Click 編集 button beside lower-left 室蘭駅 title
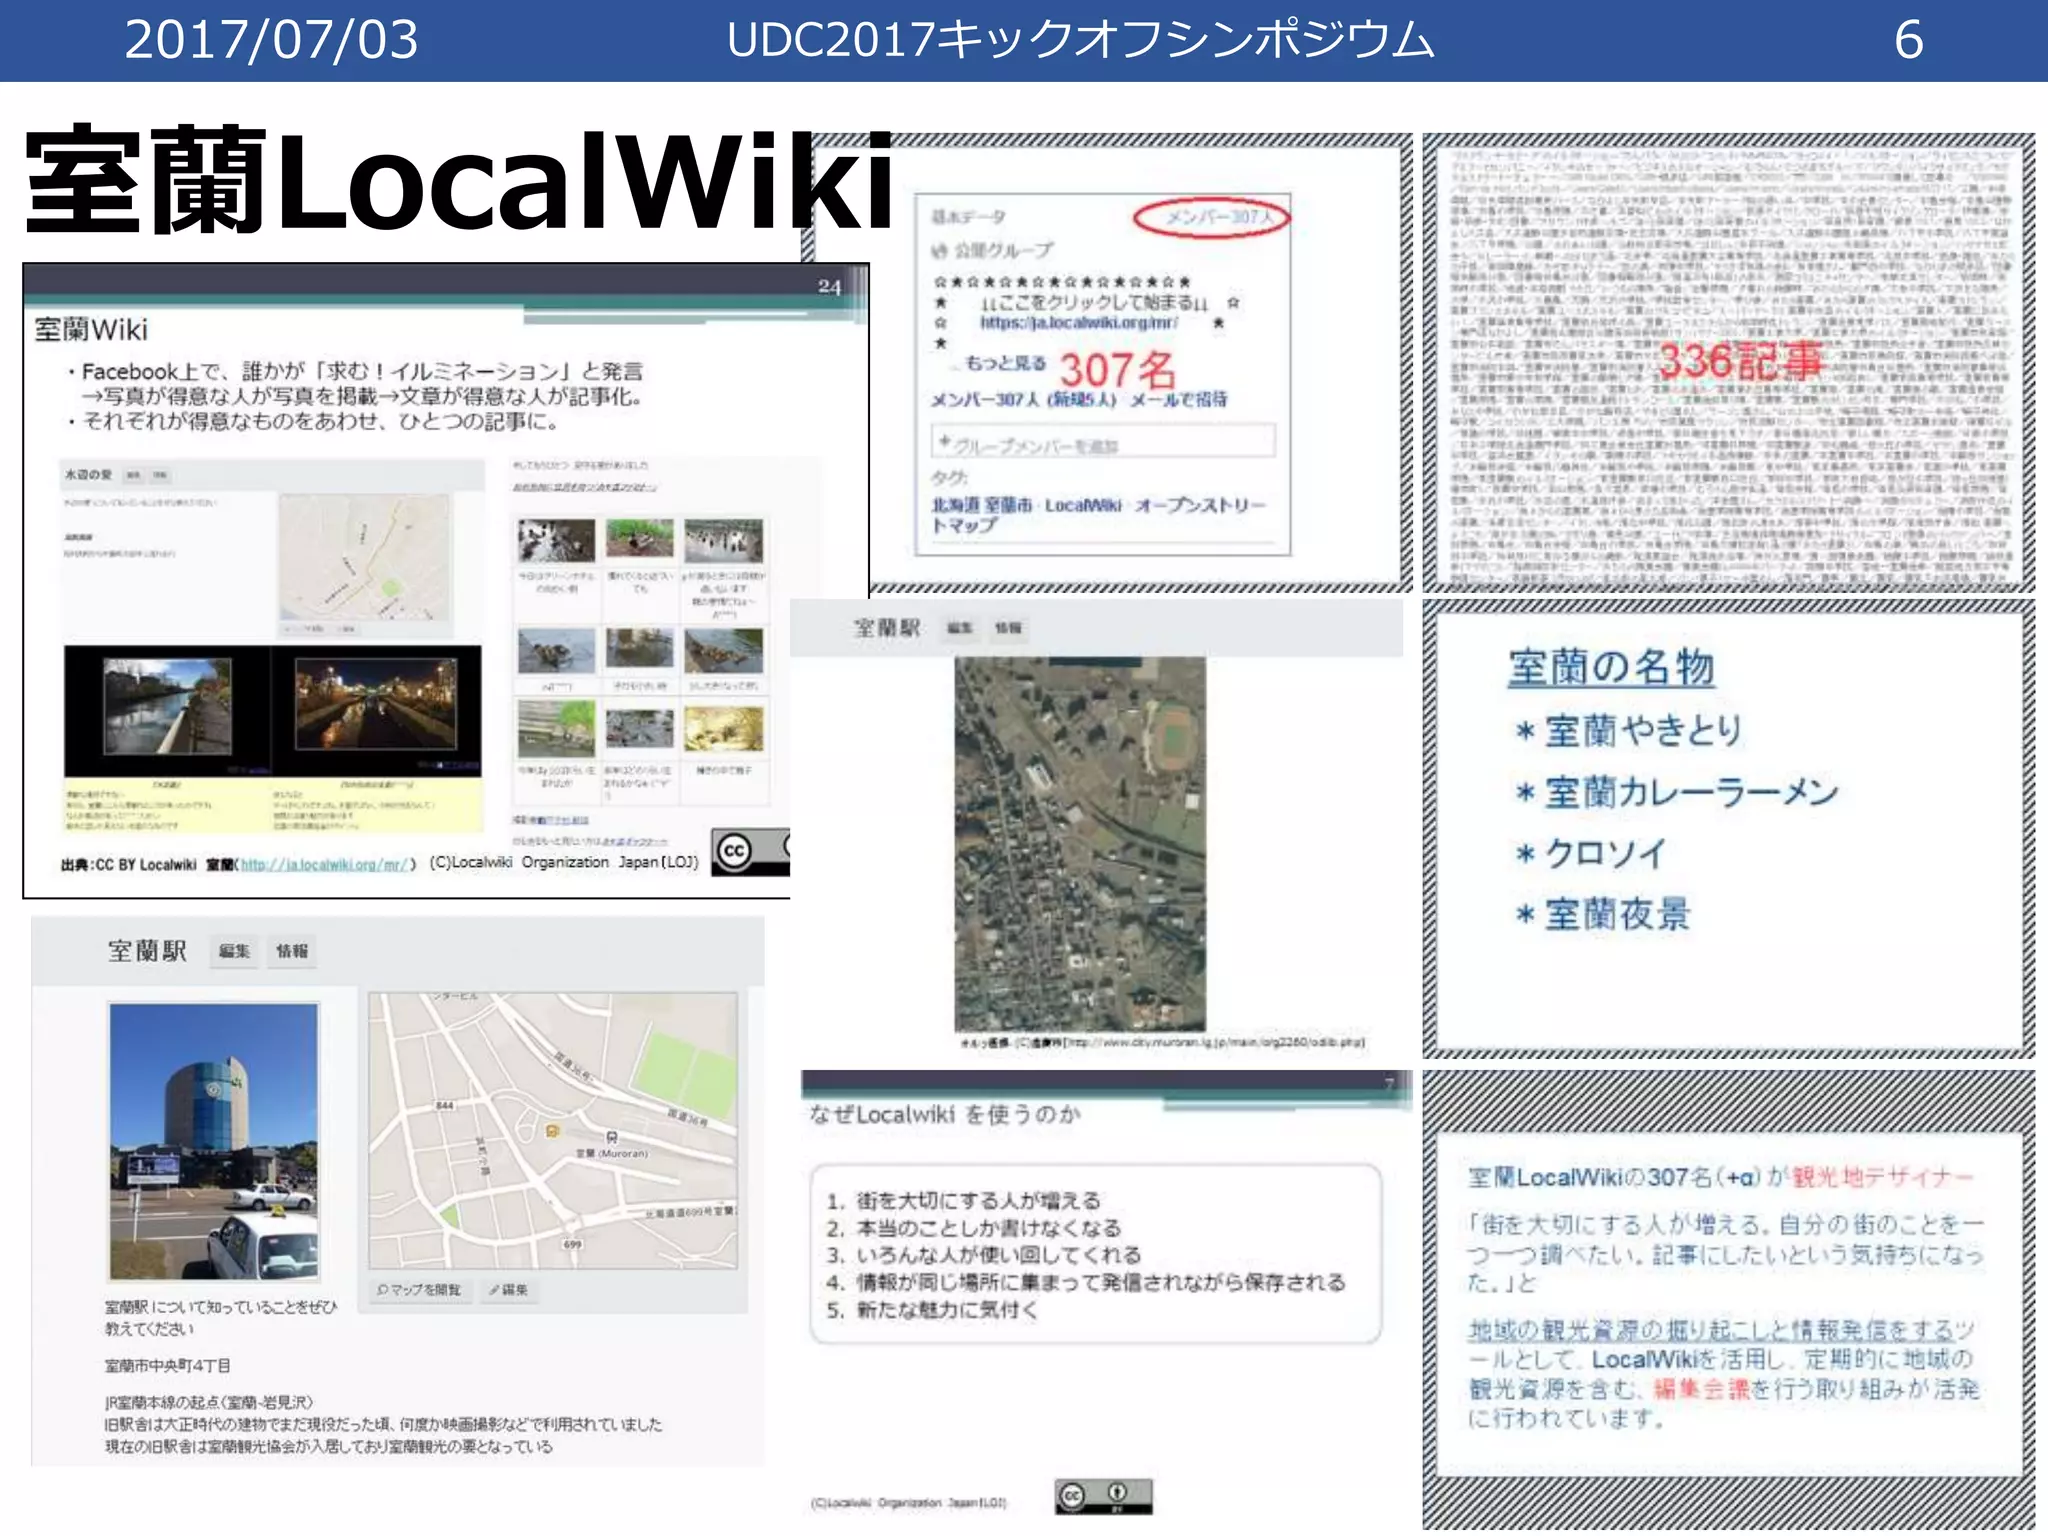 pyautogui.click(x=234, y=951)
